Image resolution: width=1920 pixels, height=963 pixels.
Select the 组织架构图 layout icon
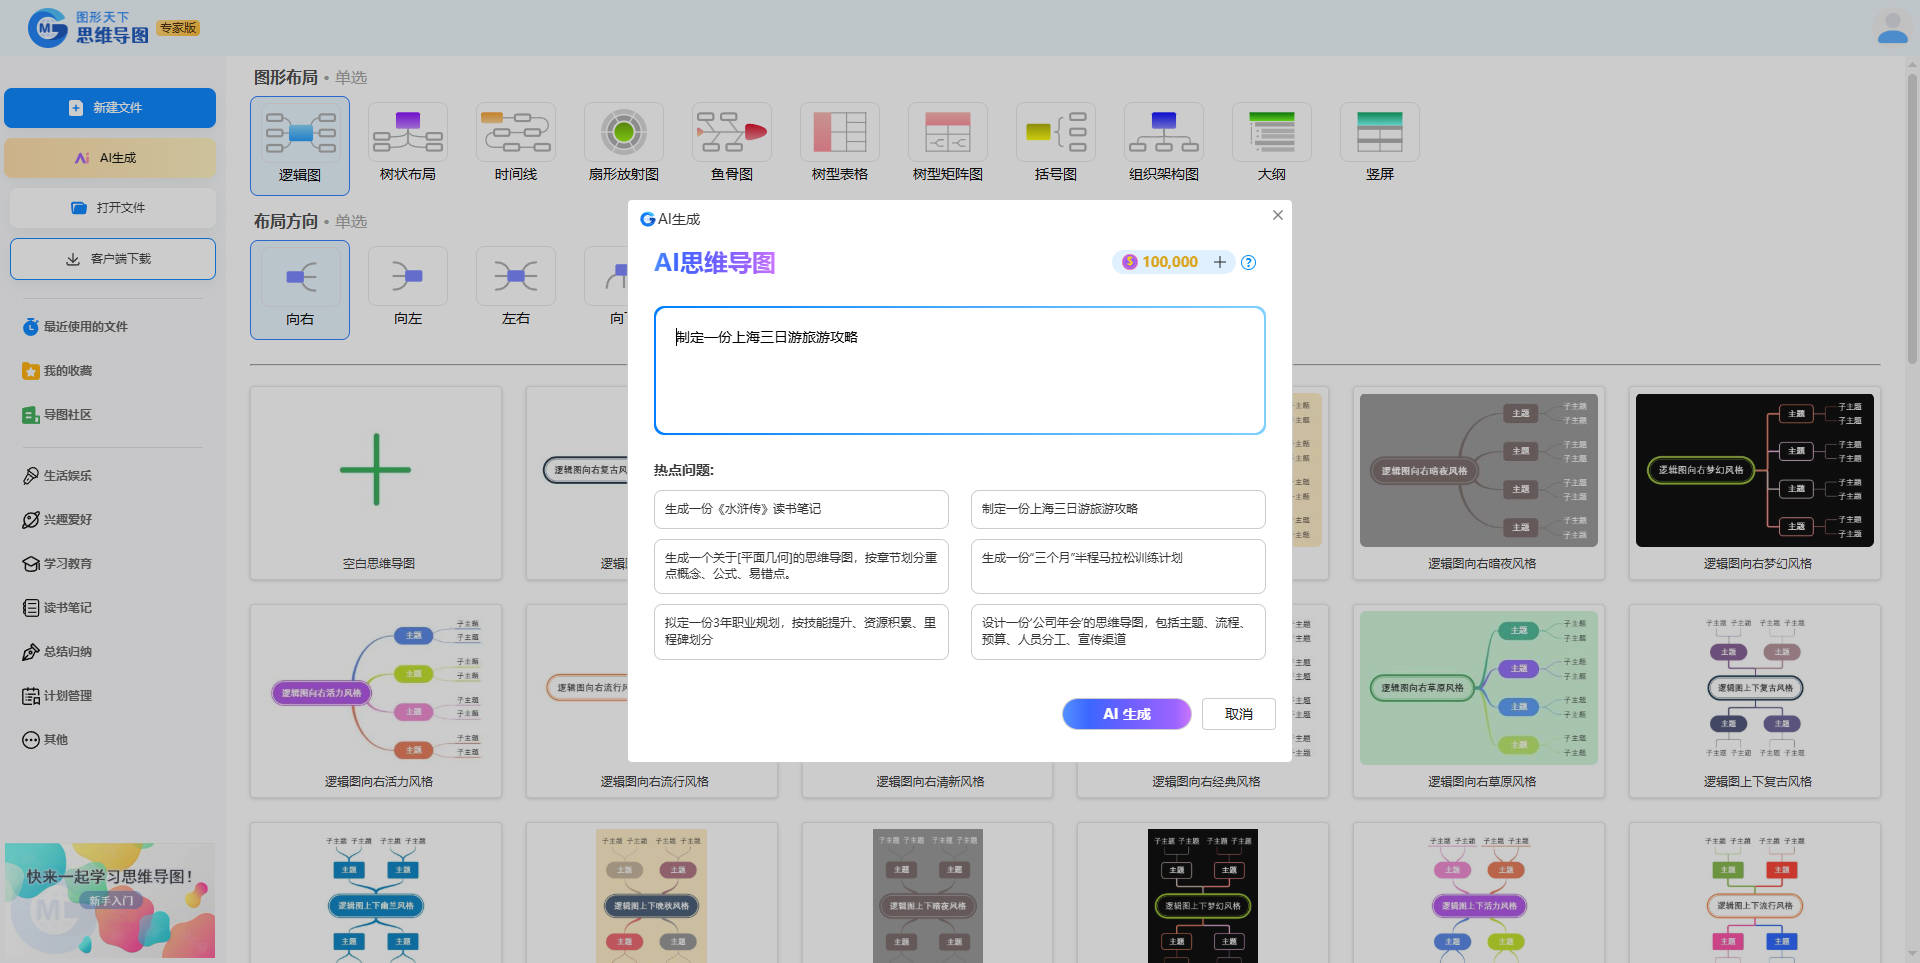(x=1163, y=133)
